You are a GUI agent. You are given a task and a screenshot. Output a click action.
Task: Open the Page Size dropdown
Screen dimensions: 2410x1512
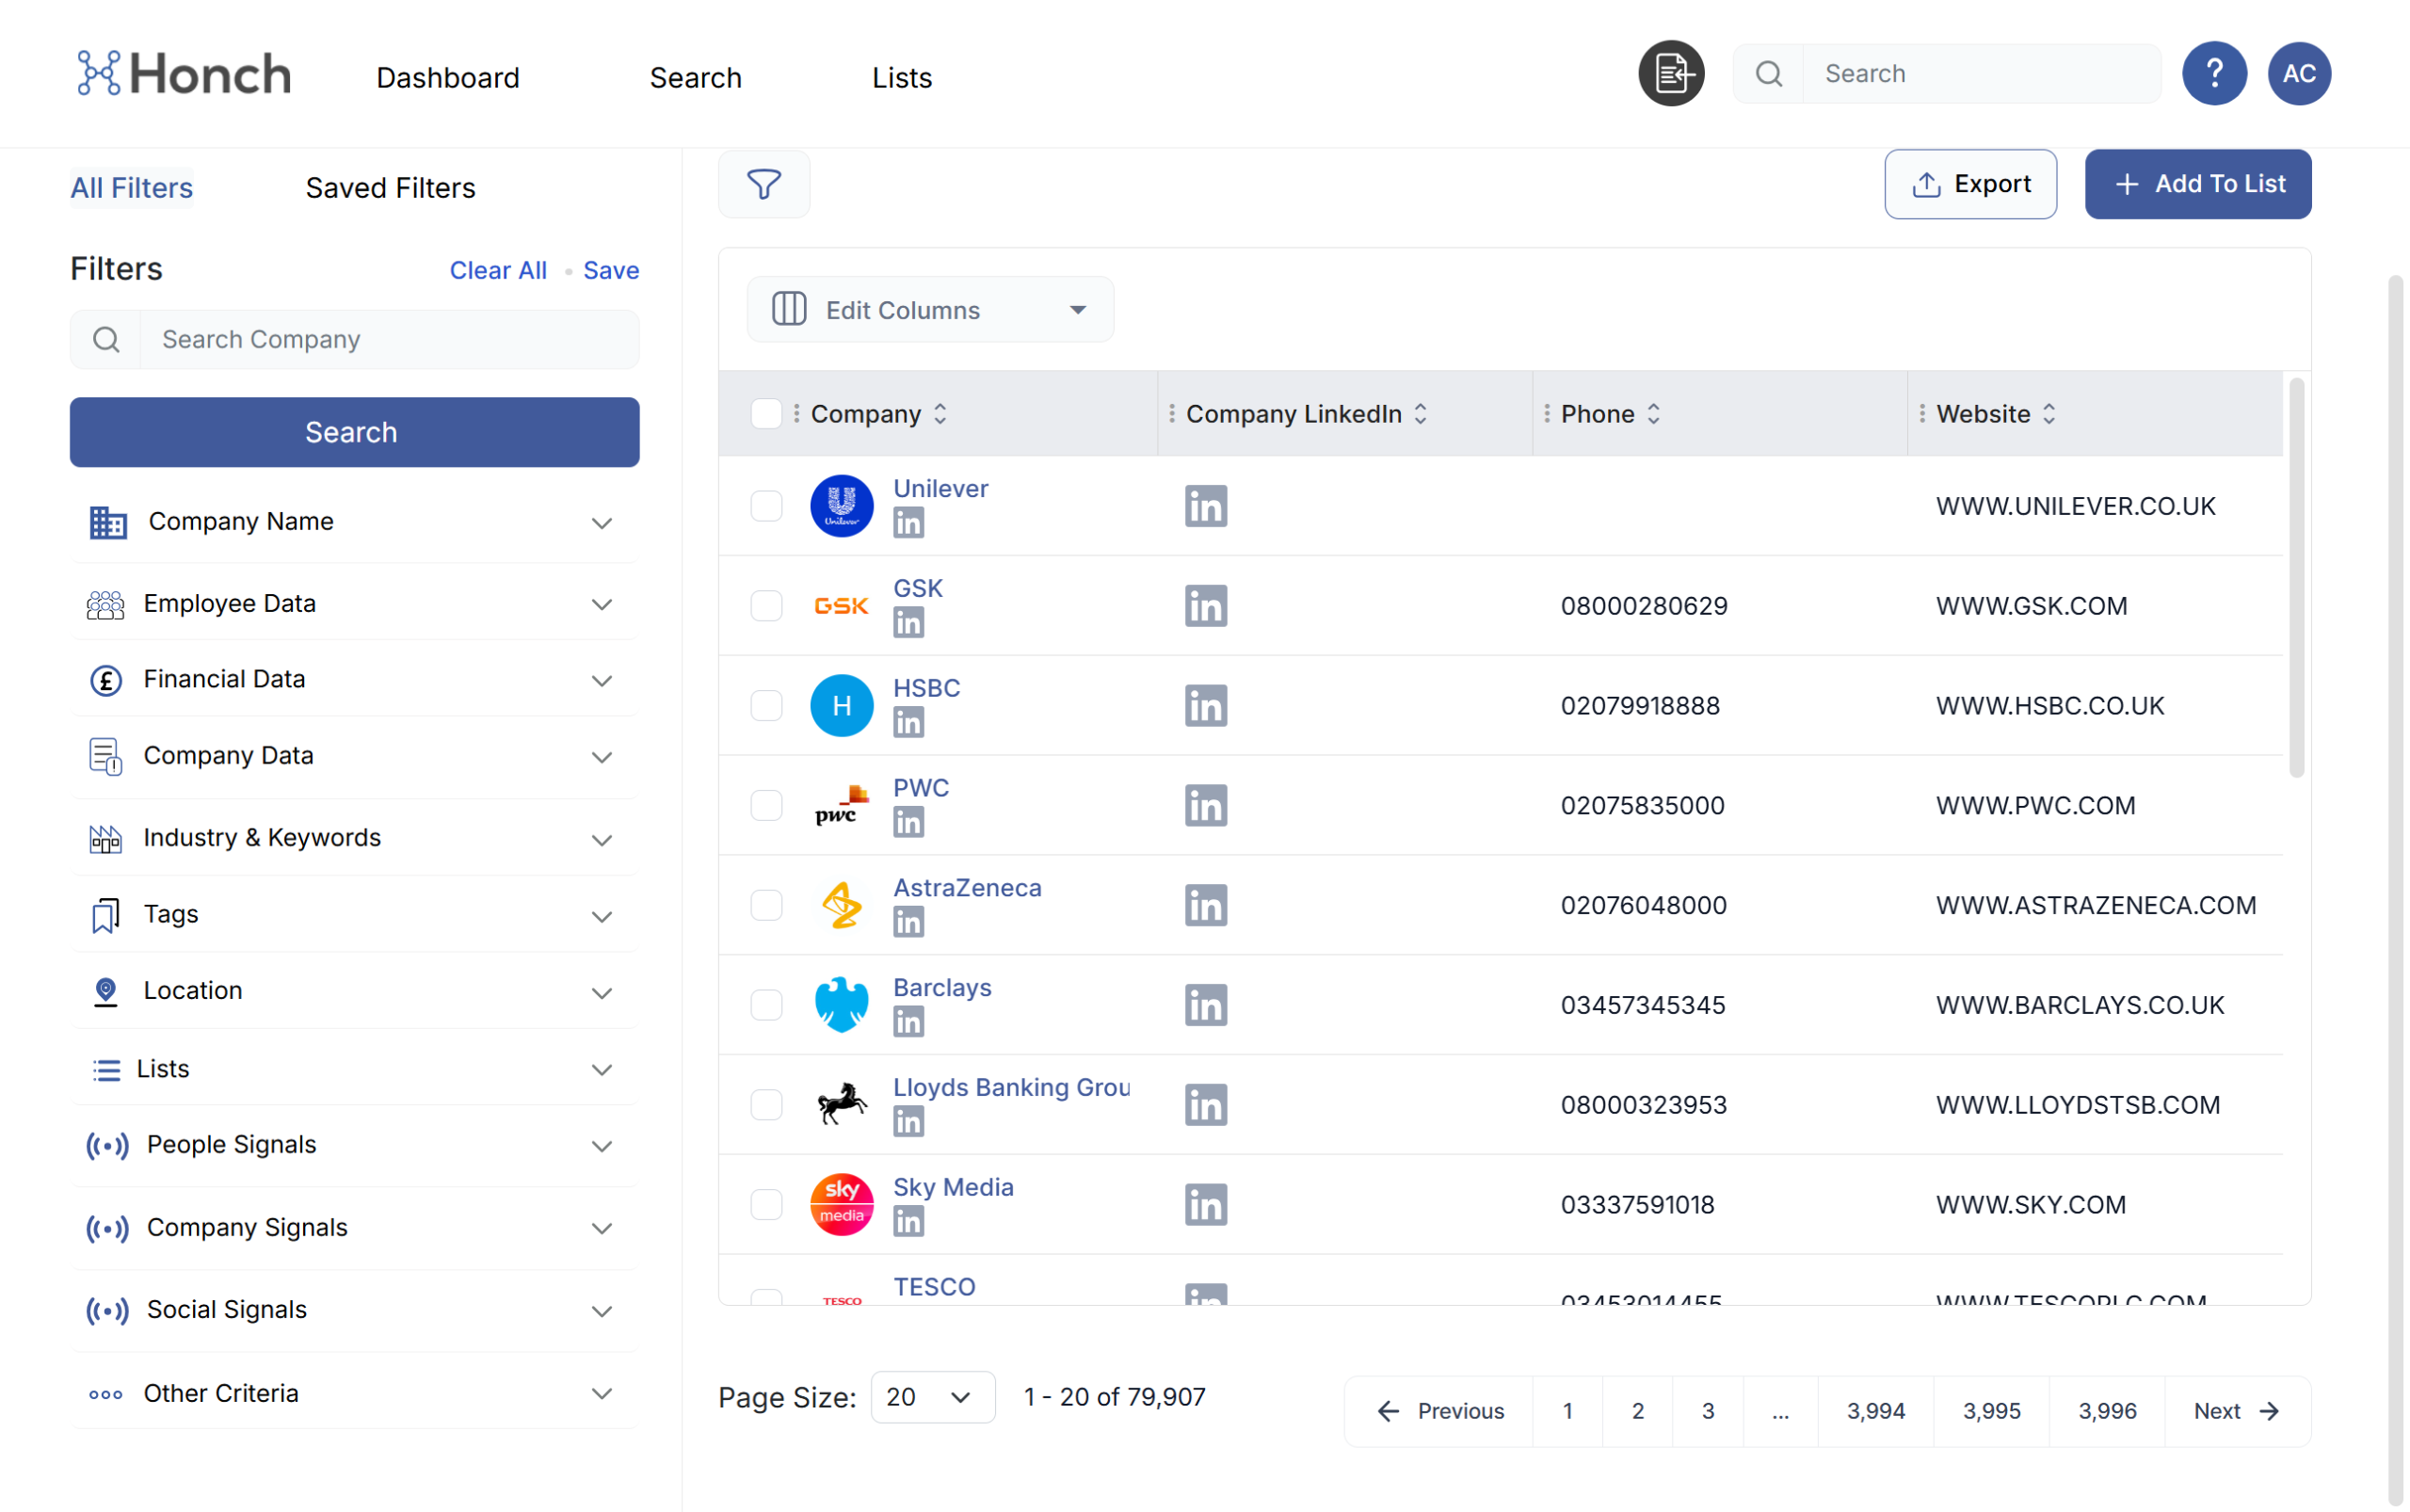pyautogui.click(x=932, y=1397)
